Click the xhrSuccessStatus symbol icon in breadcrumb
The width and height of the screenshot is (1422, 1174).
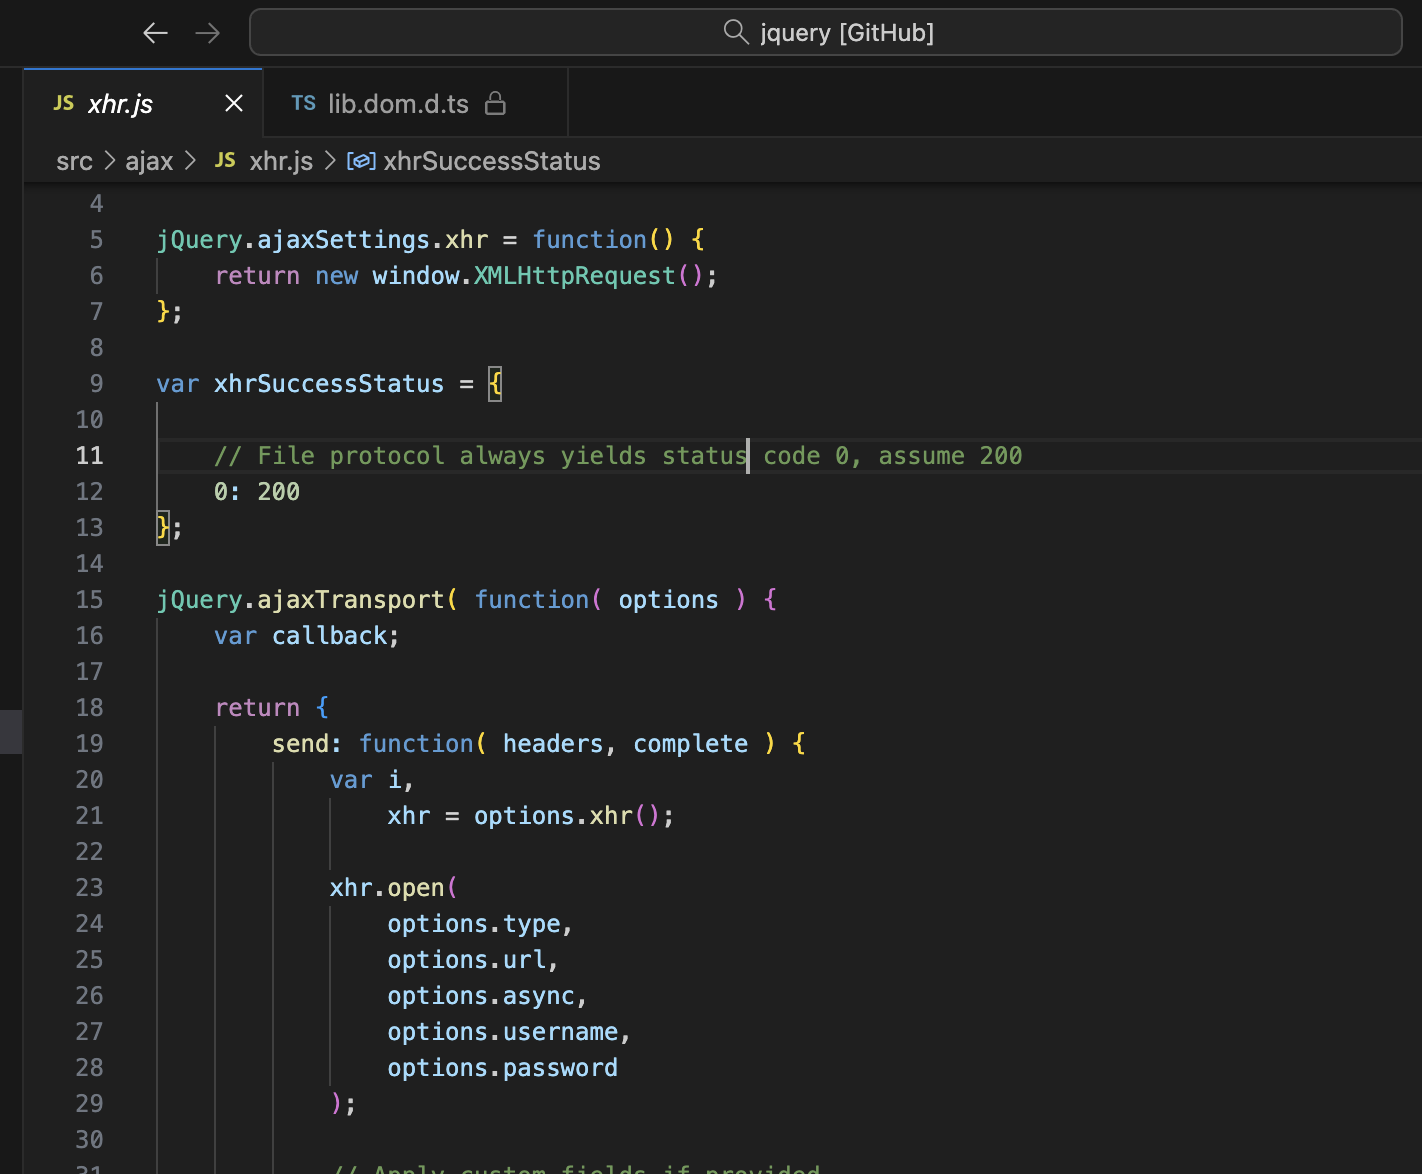tap(361, 160)
